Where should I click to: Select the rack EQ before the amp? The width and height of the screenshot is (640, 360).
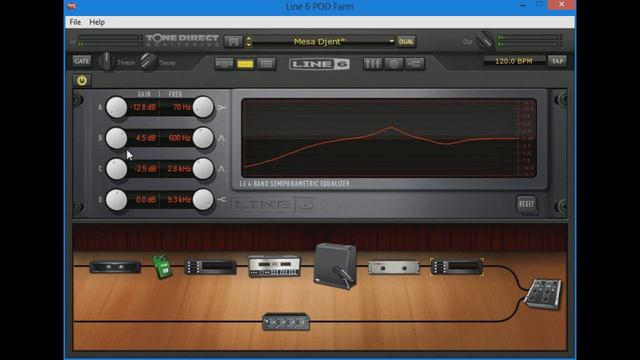(x=210, y=267)
